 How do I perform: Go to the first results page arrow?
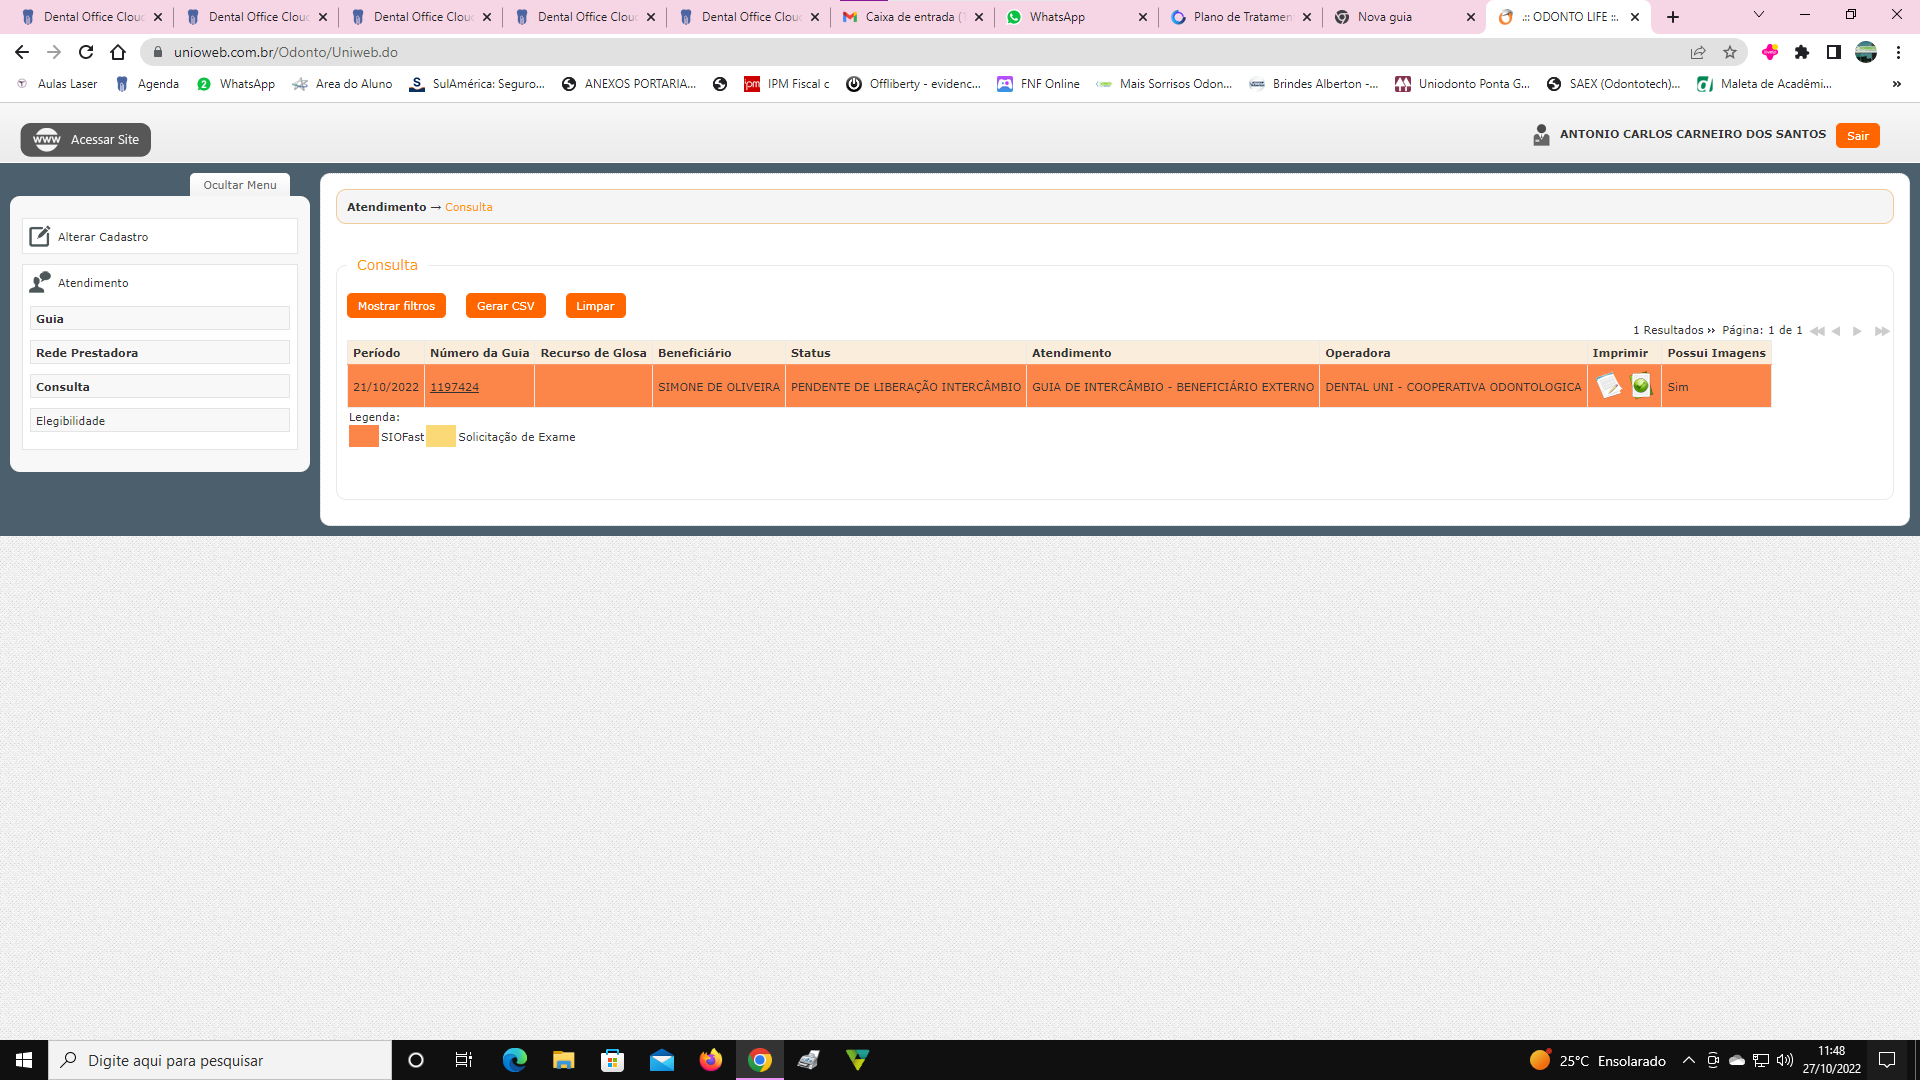coord(1816,331)
